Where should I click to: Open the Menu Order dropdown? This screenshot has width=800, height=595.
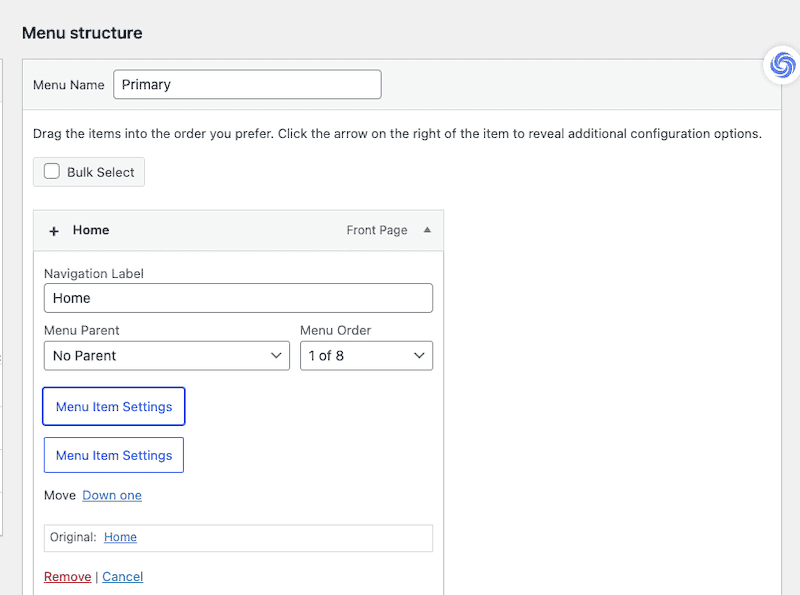pos(366,356)
